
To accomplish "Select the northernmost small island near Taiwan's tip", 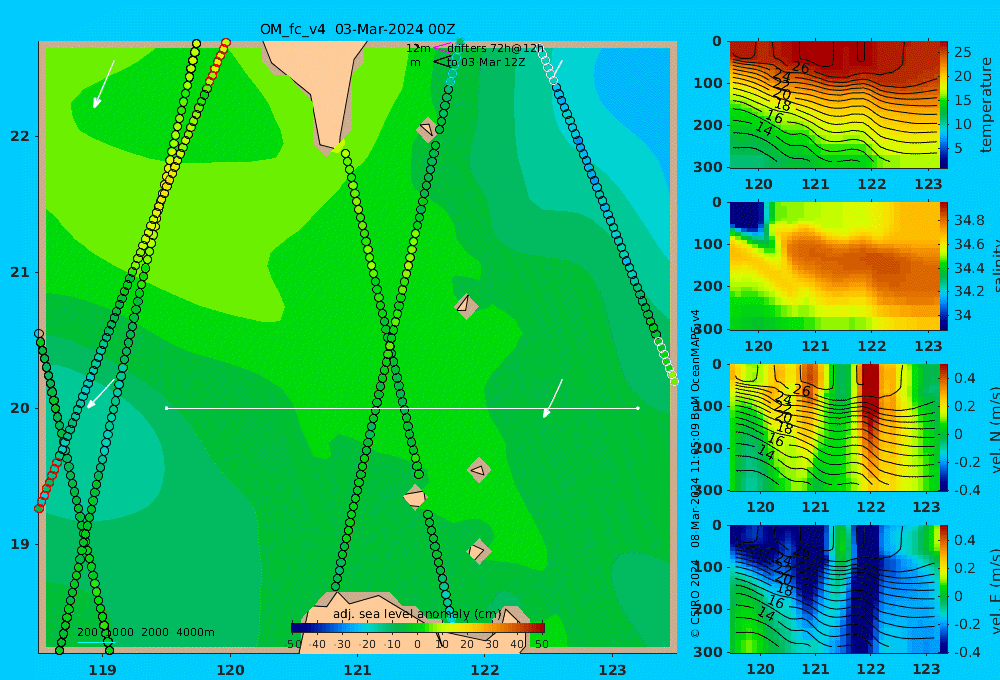I will (427, 129).
